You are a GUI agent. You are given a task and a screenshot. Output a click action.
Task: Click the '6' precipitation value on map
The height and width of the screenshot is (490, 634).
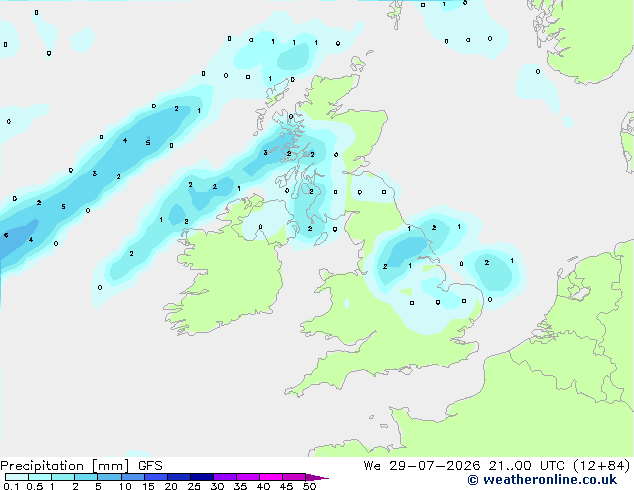(x=6, y=235)
